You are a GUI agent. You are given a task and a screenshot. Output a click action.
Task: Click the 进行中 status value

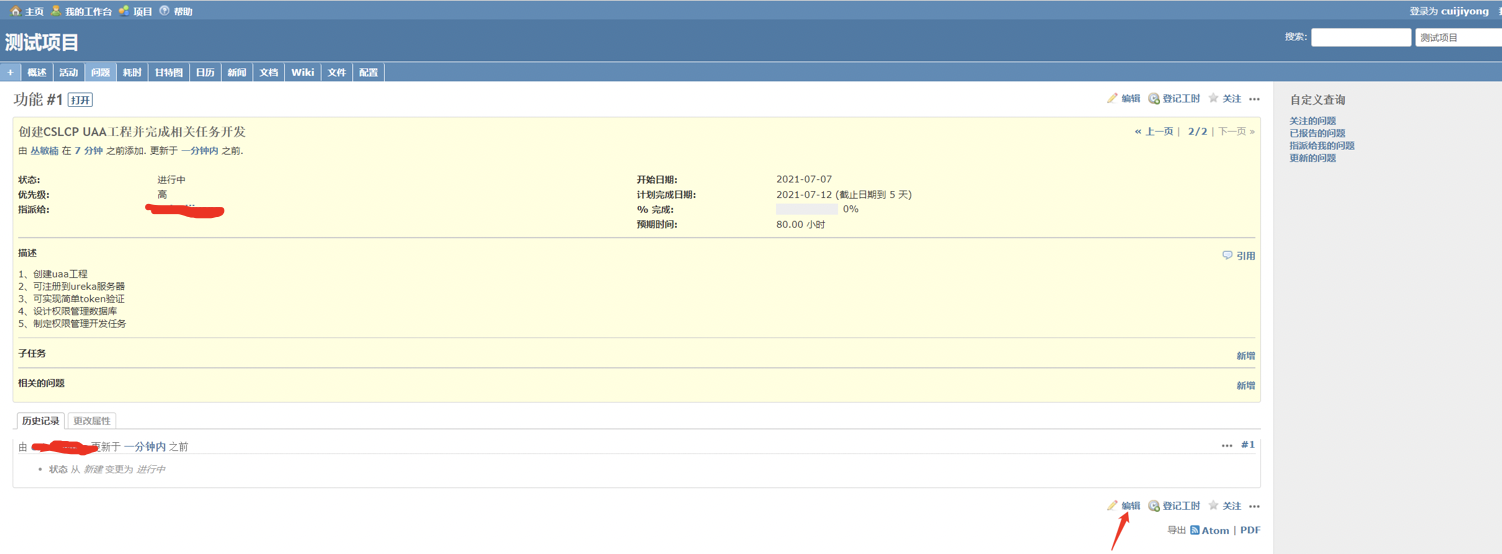pos(171,180)
